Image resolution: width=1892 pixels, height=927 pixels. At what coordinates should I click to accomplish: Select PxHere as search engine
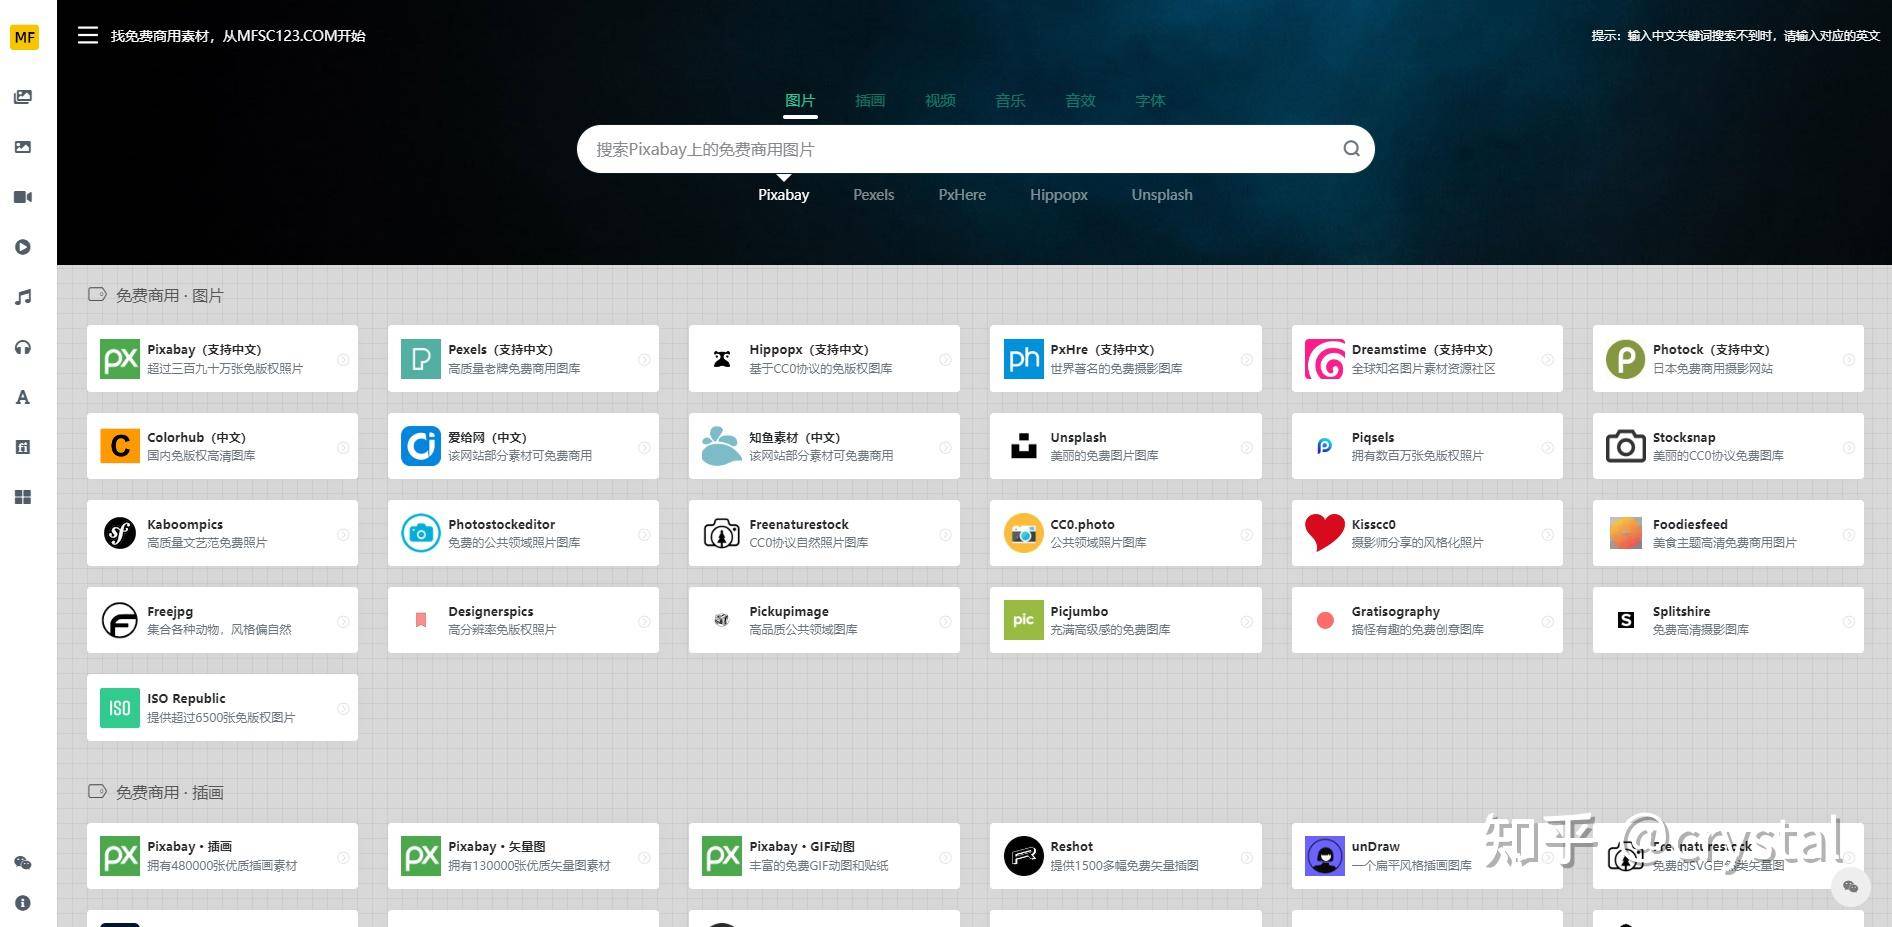click(x=962, y=195)
